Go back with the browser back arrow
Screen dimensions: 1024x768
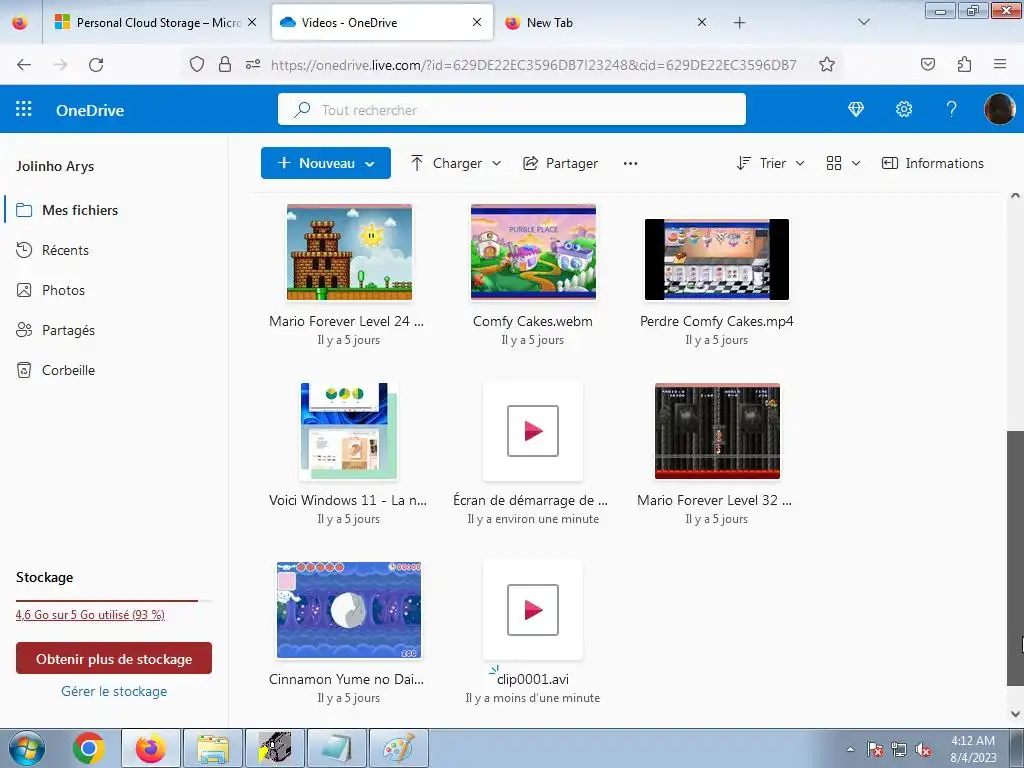pyautogui.click(x=24, y=64)
